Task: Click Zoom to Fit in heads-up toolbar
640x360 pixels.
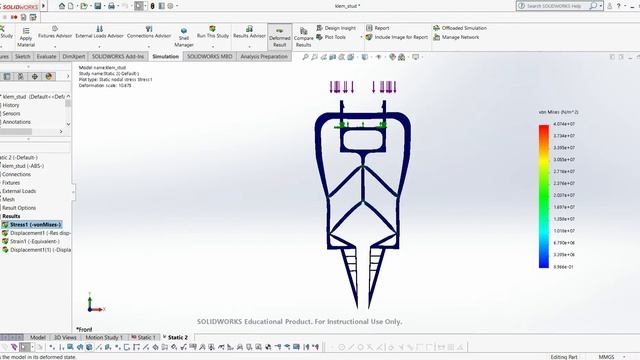Action: (x=305, y=57)
